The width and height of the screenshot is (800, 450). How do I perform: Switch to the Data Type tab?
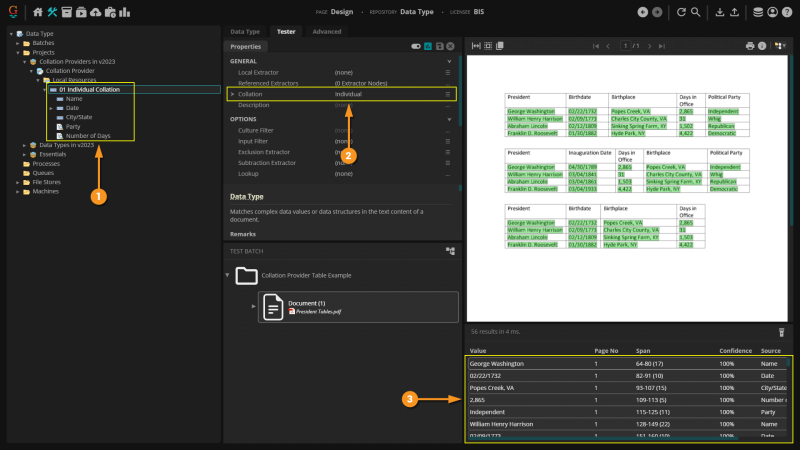click(245, 32)
